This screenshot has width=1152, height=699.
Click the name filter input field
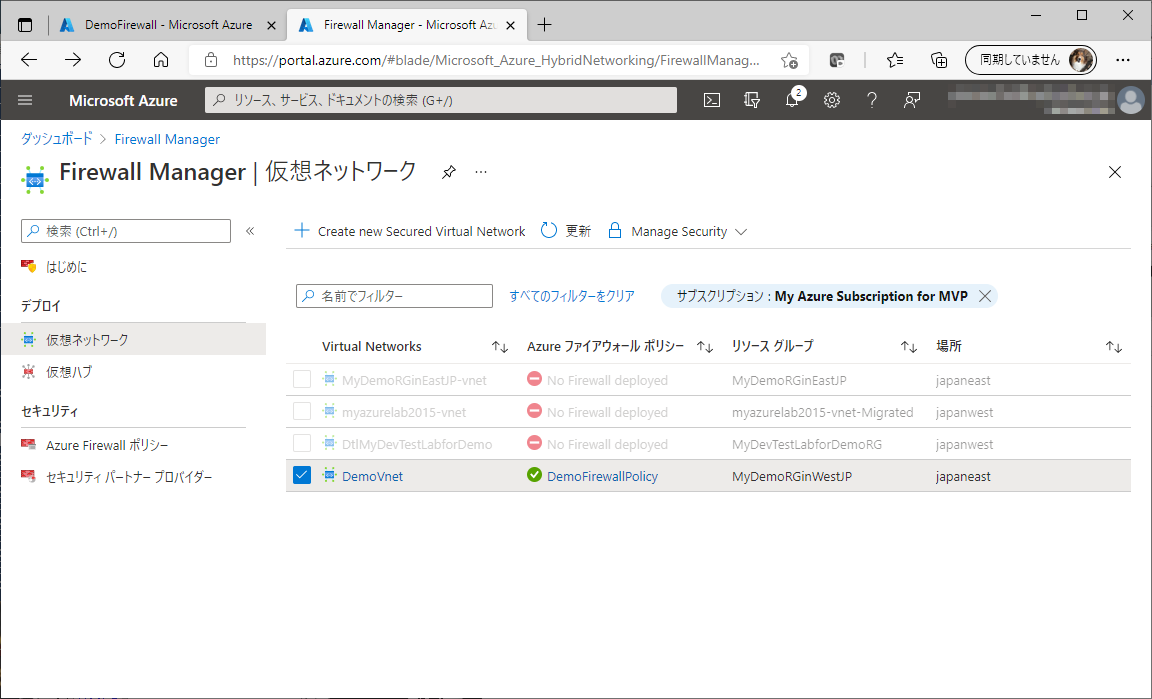395,296
